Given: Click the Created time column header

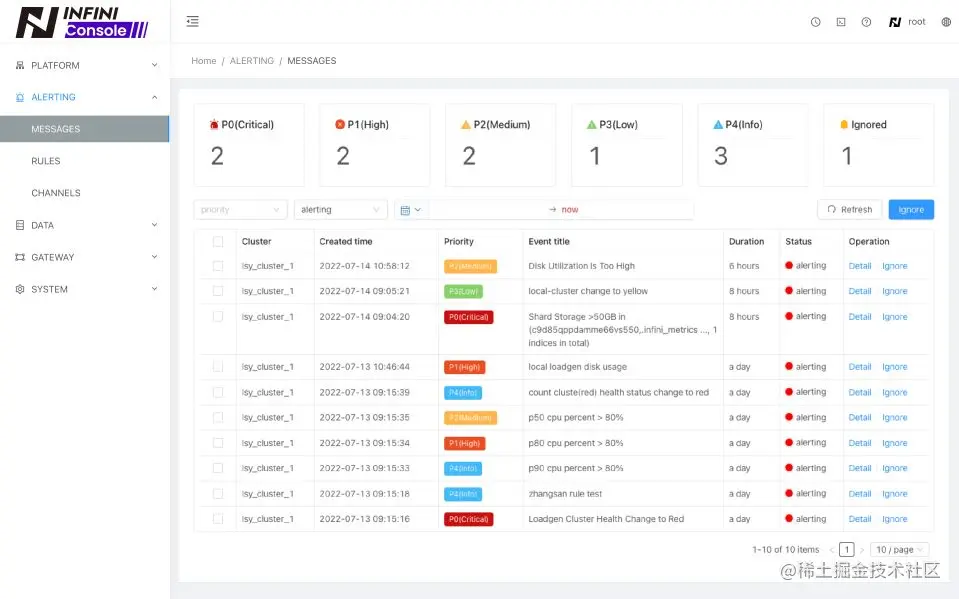Looking at the screenshot, I should click(346, 242).
